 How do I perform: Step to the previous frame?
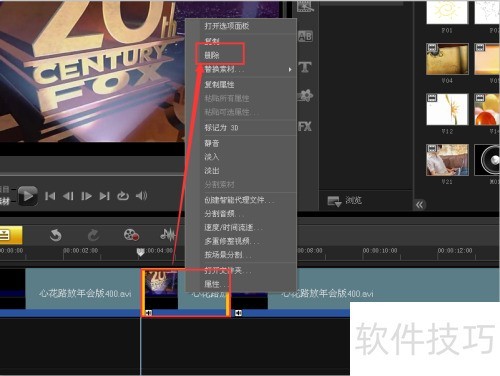point(68,196)
